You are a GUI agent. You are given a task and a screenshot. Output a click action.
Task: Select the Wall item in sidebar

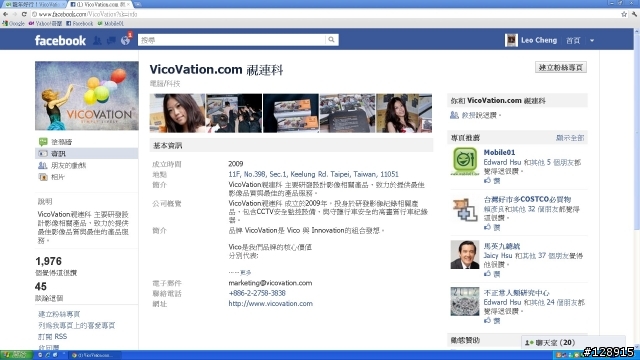pos(62,142)
